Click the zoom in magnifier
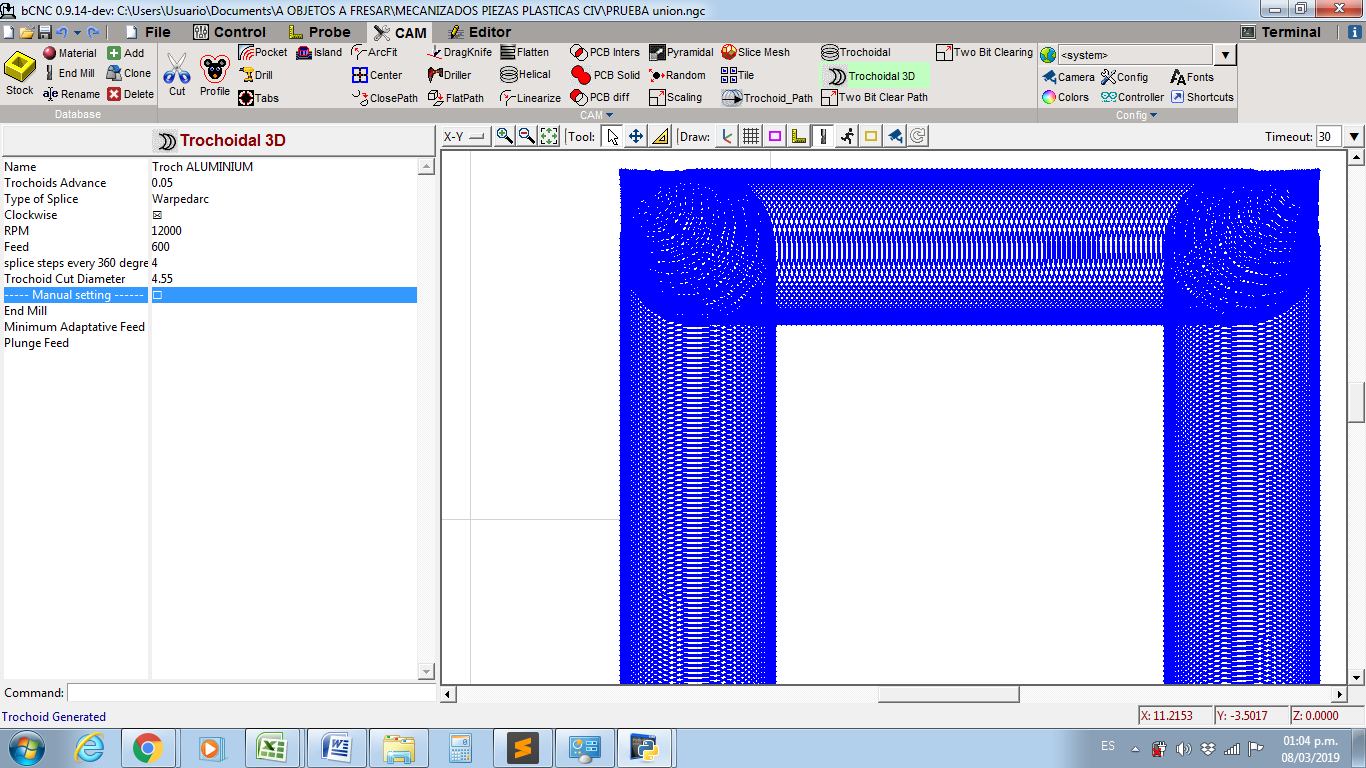The width and height of the screenshot is (1366, 768). point(505,136)
